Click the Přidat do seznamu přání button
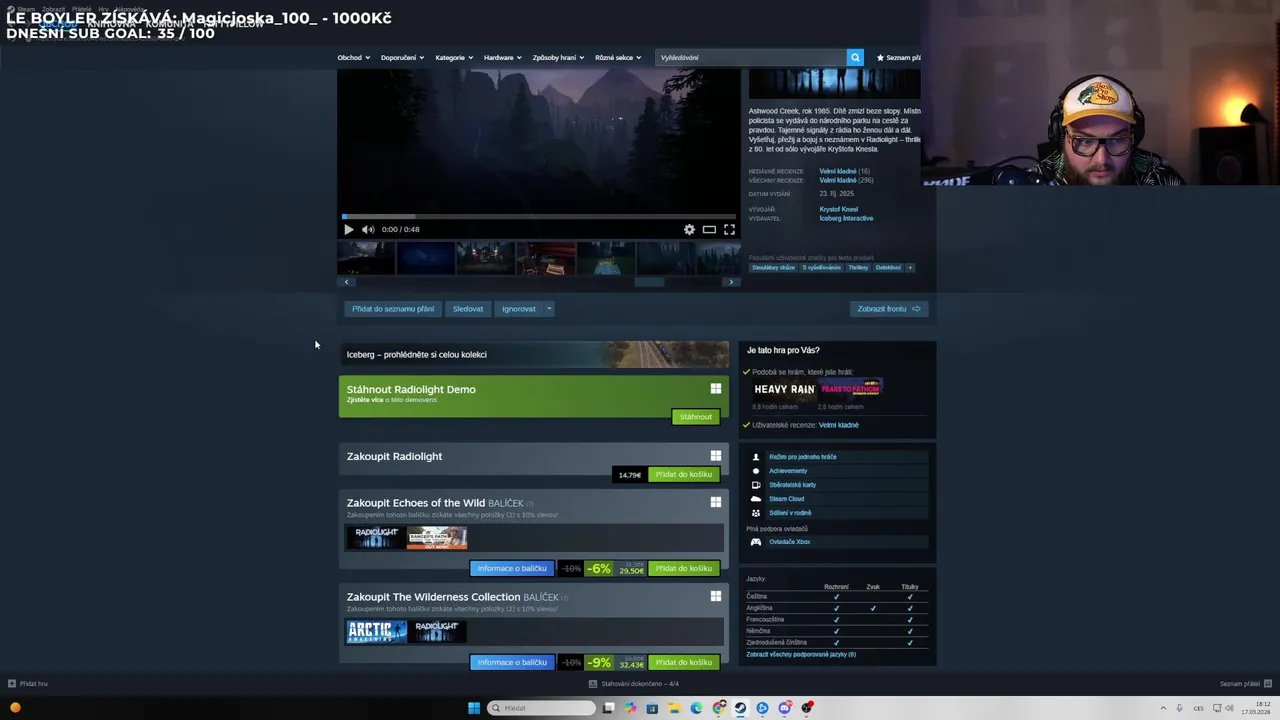This screenshot has width=1280, height=720. point(393,309)
